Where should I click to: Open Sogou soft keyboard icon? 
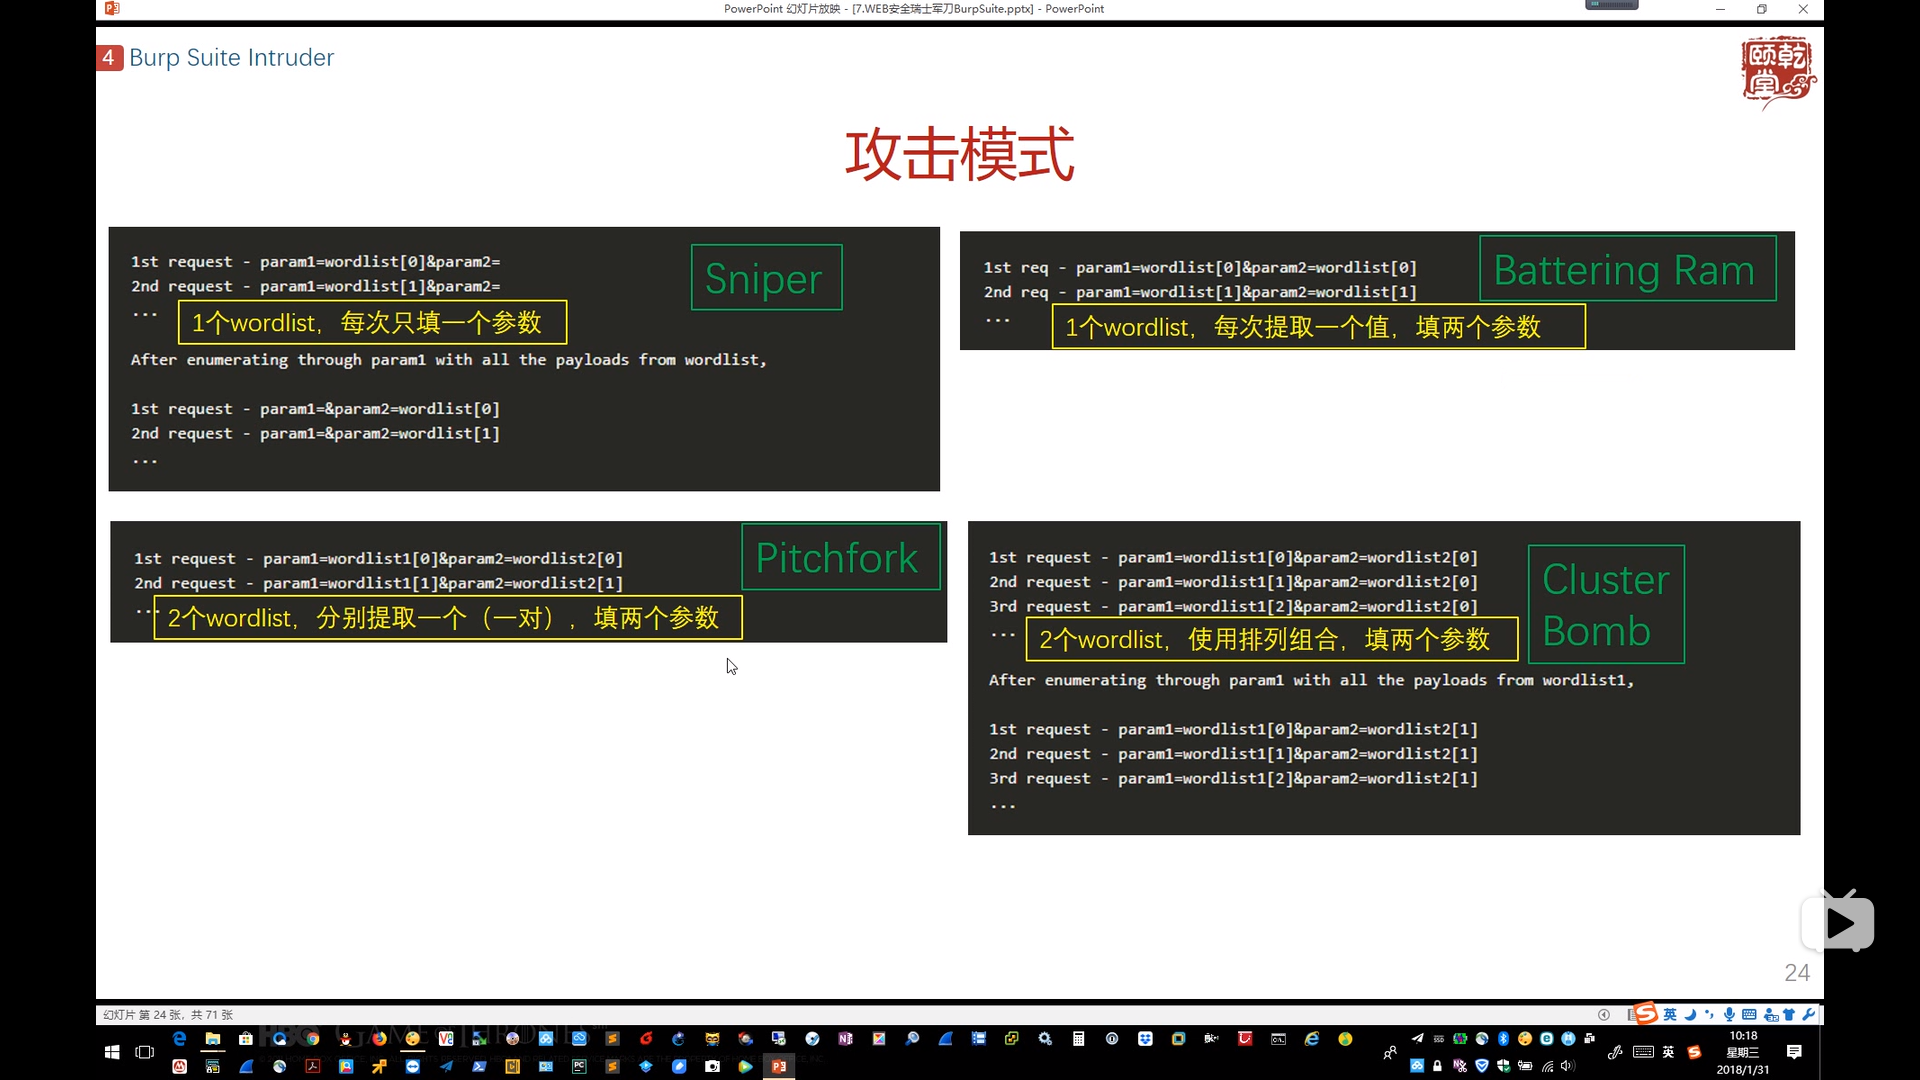click(x=1749, y=1014)
